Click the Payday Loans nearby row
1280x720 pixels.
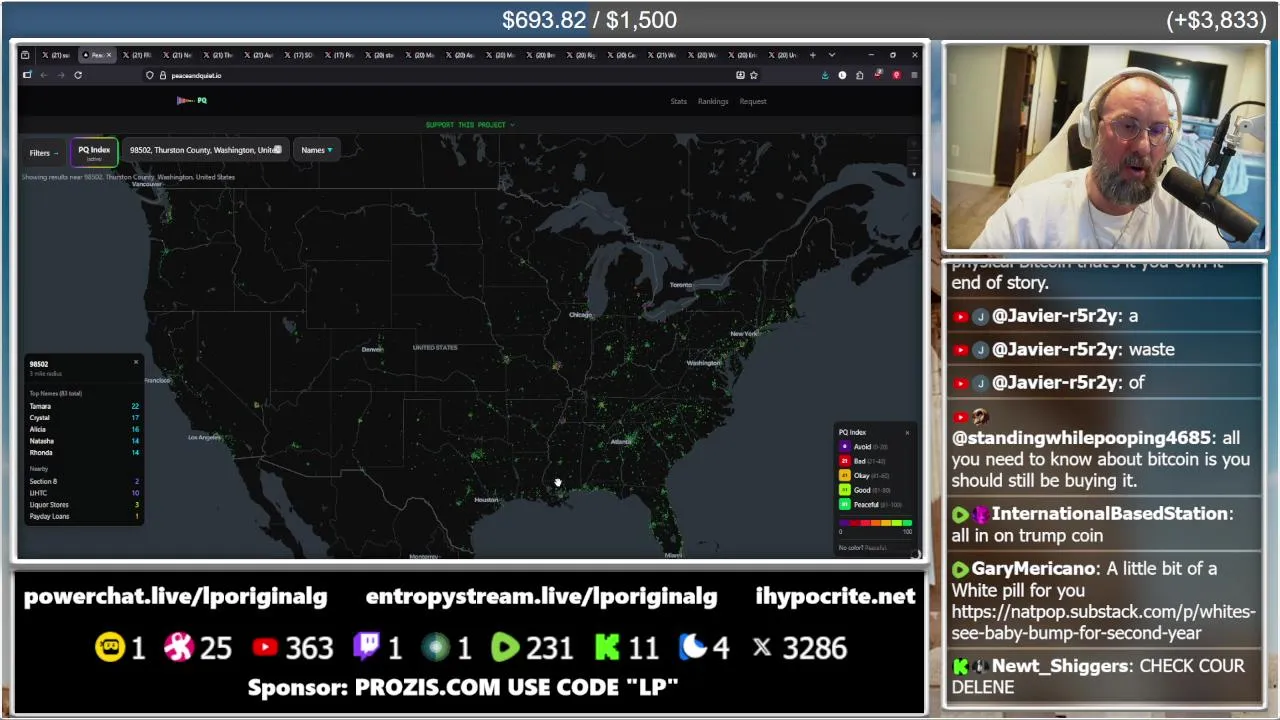click(84, 516)
